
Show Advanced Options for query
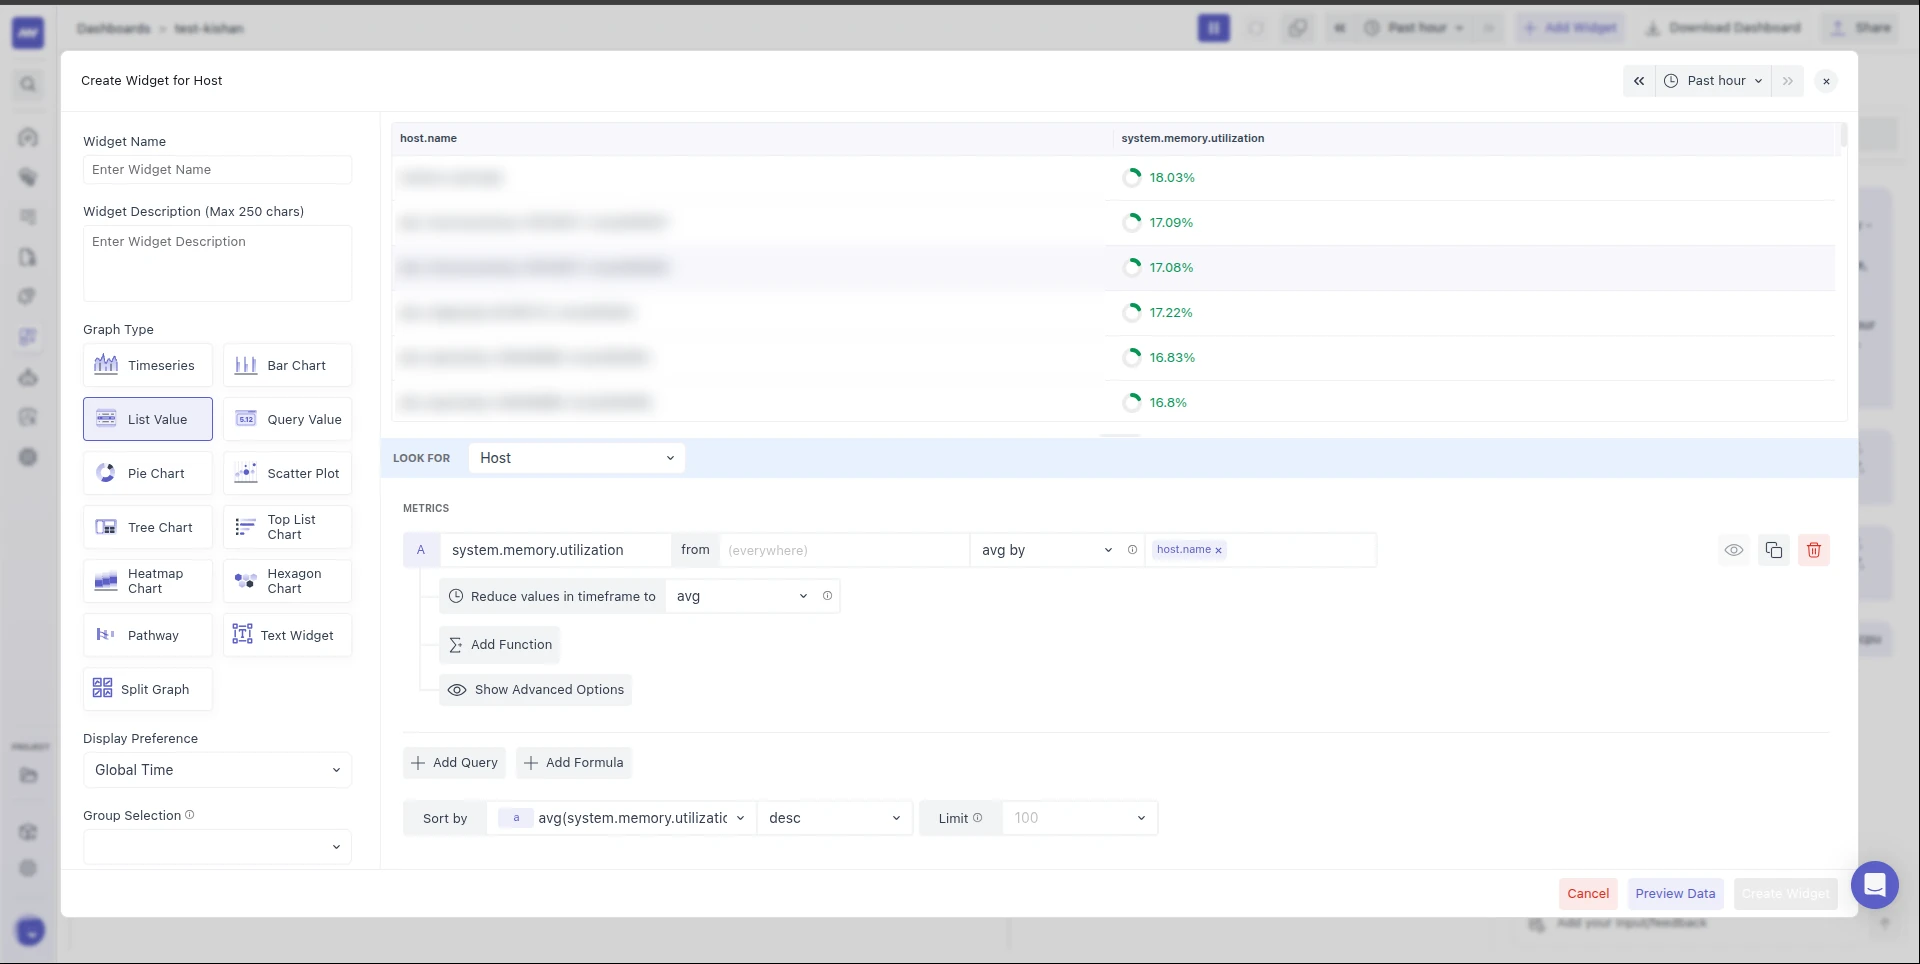click(x=536, y=690)
